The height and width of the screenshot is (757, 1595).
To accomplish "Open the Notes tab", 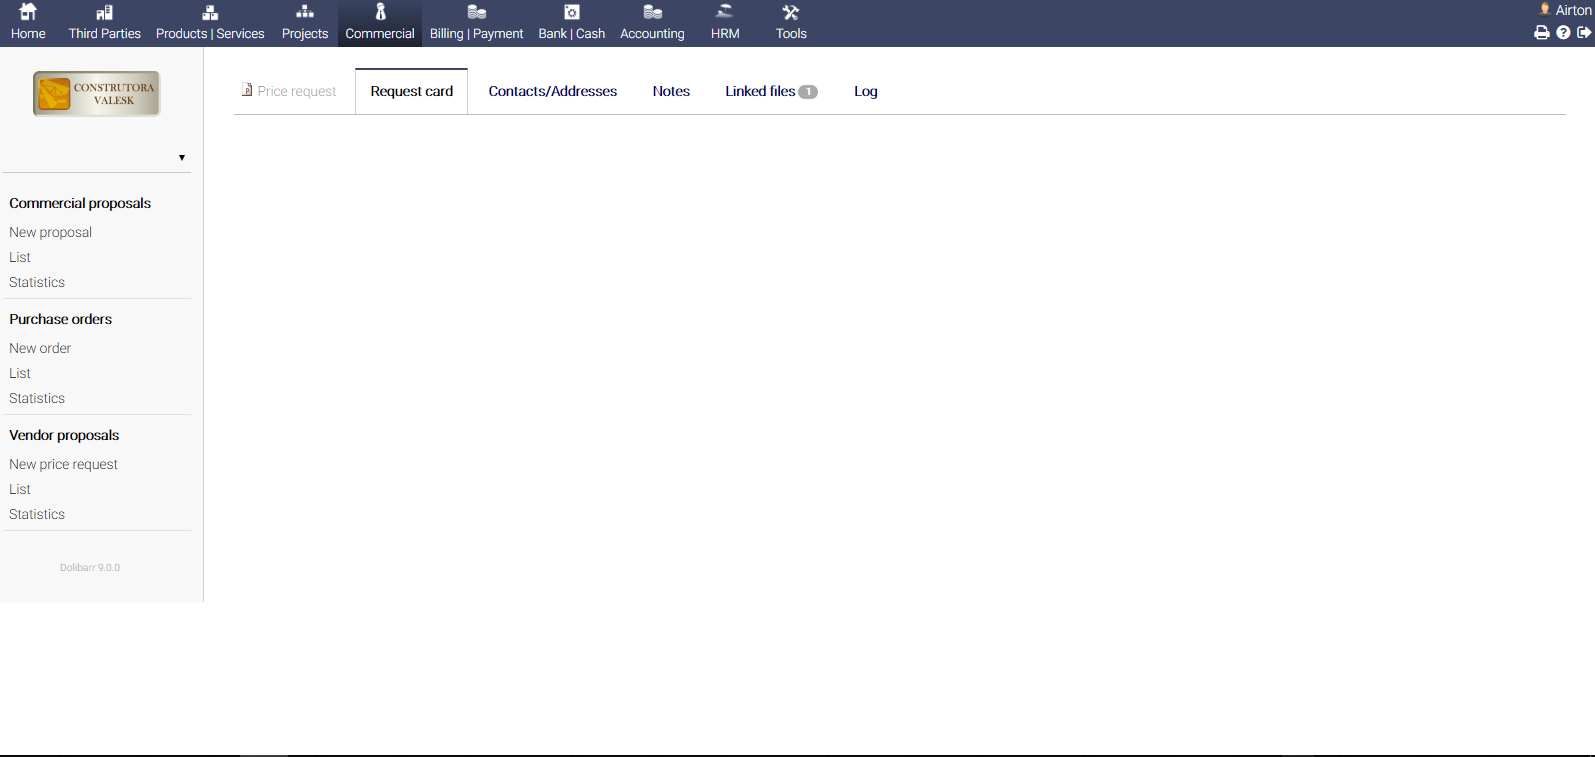I will [671, 91].
